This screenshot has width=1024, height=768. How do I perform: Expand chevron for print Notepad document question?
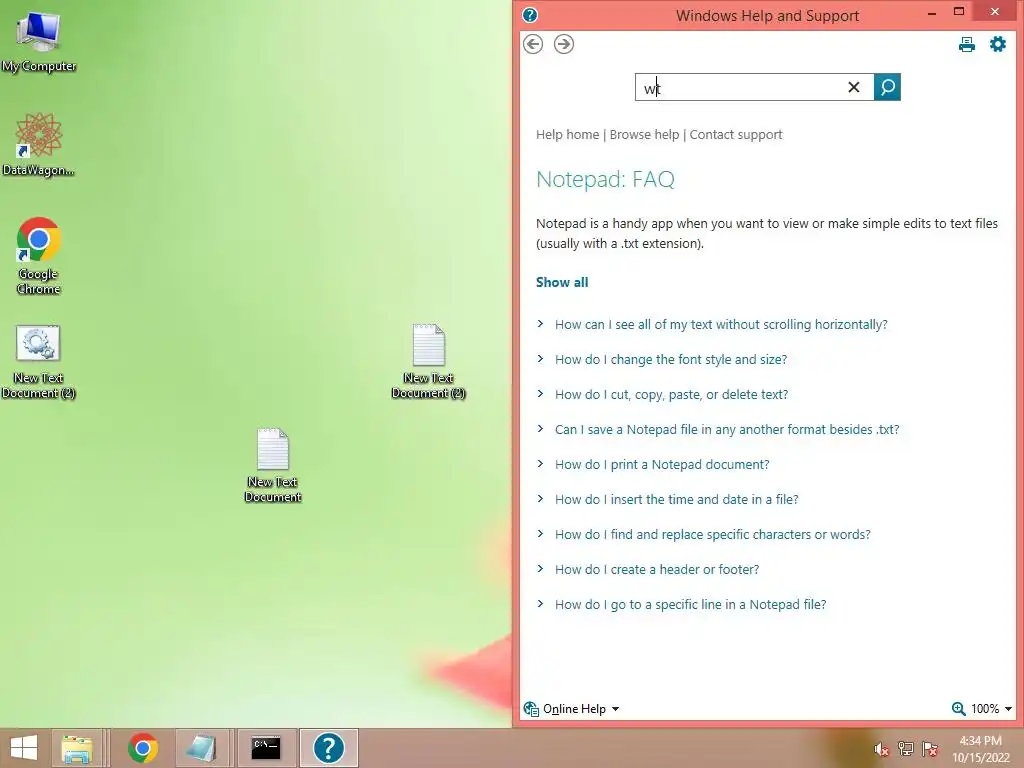540,464
